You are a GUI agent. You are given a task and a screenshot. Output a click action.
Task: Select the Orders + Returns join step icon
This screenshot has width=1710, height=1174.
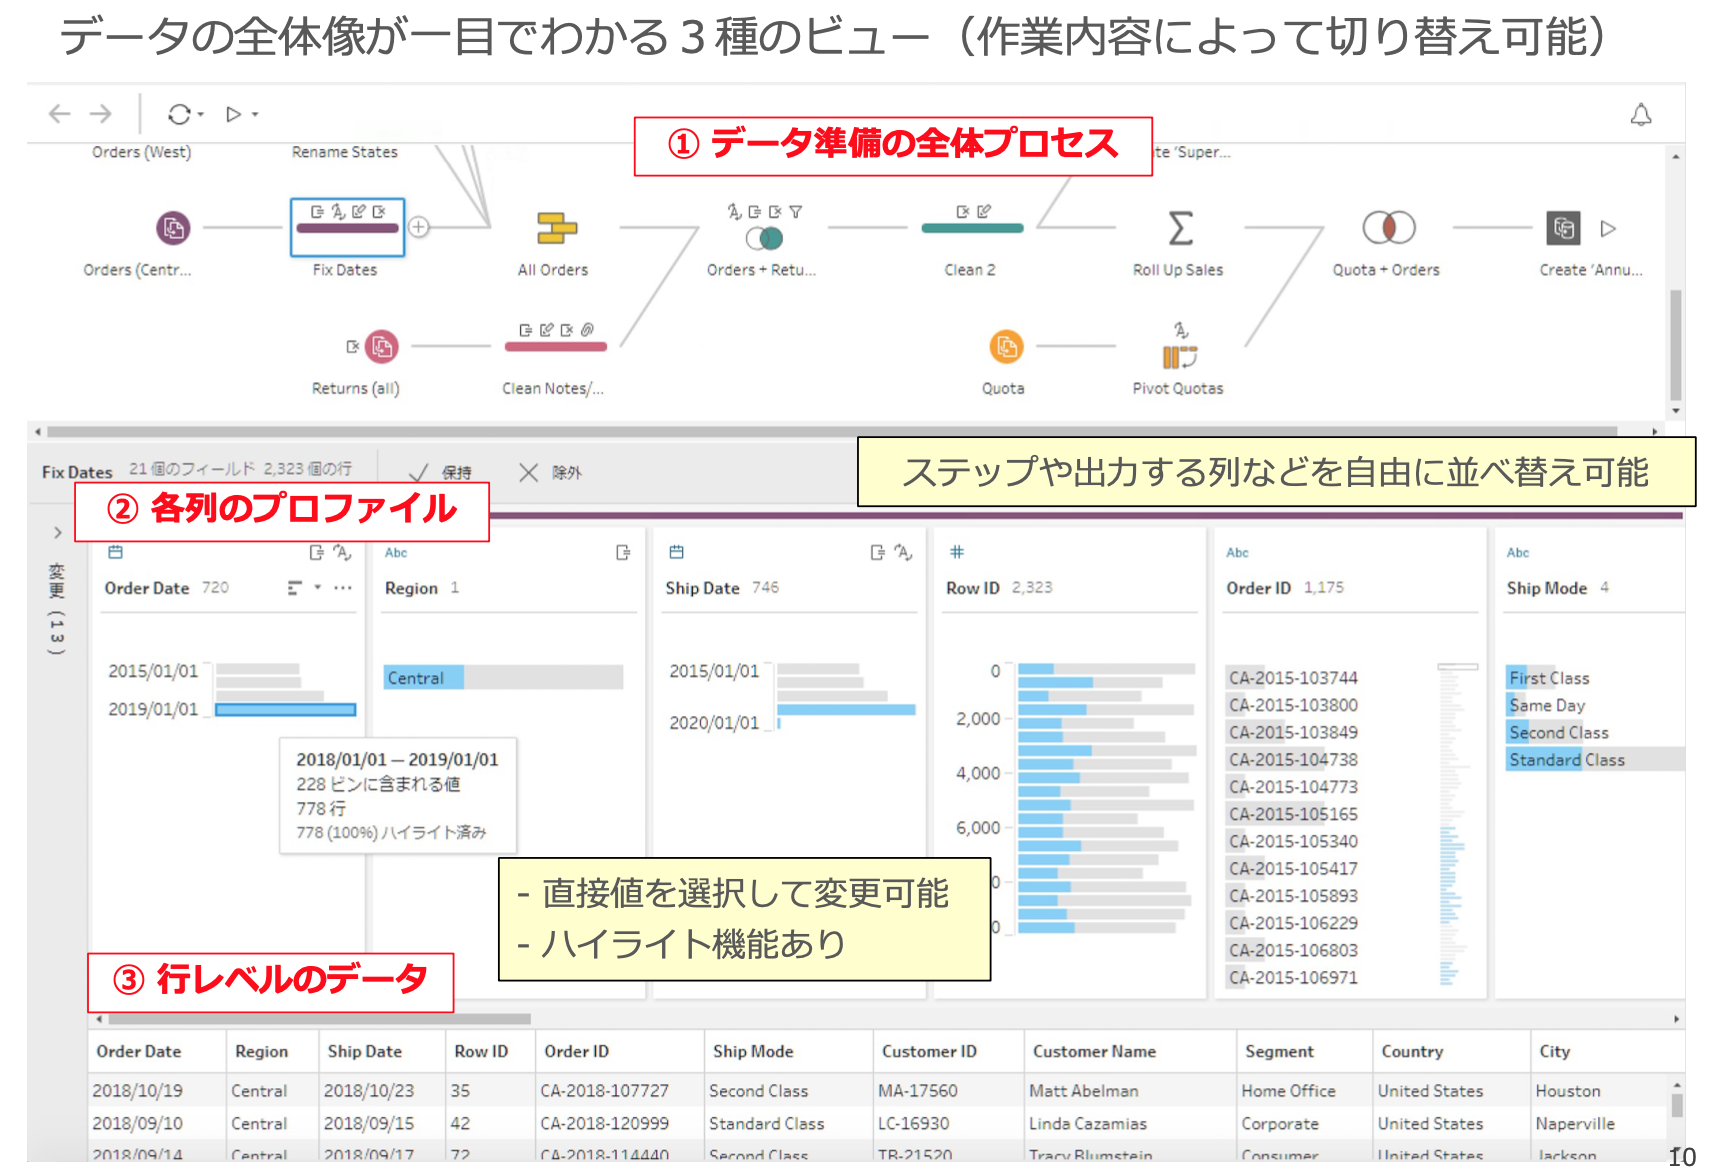[765, 238]
